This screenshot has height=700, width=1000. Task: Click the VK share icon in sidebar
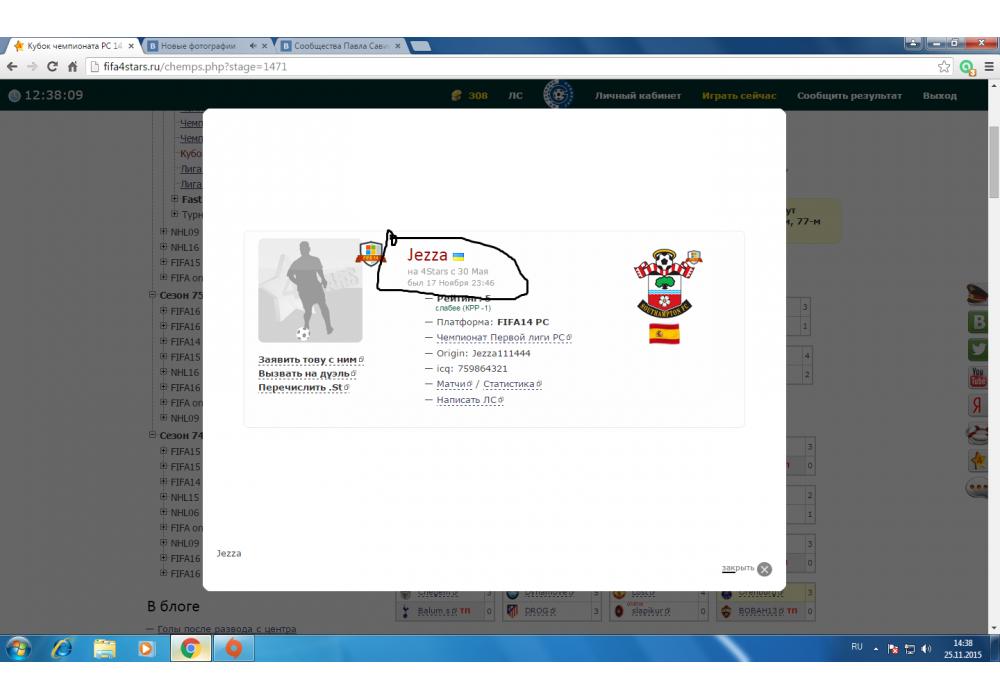coord(978,321)
